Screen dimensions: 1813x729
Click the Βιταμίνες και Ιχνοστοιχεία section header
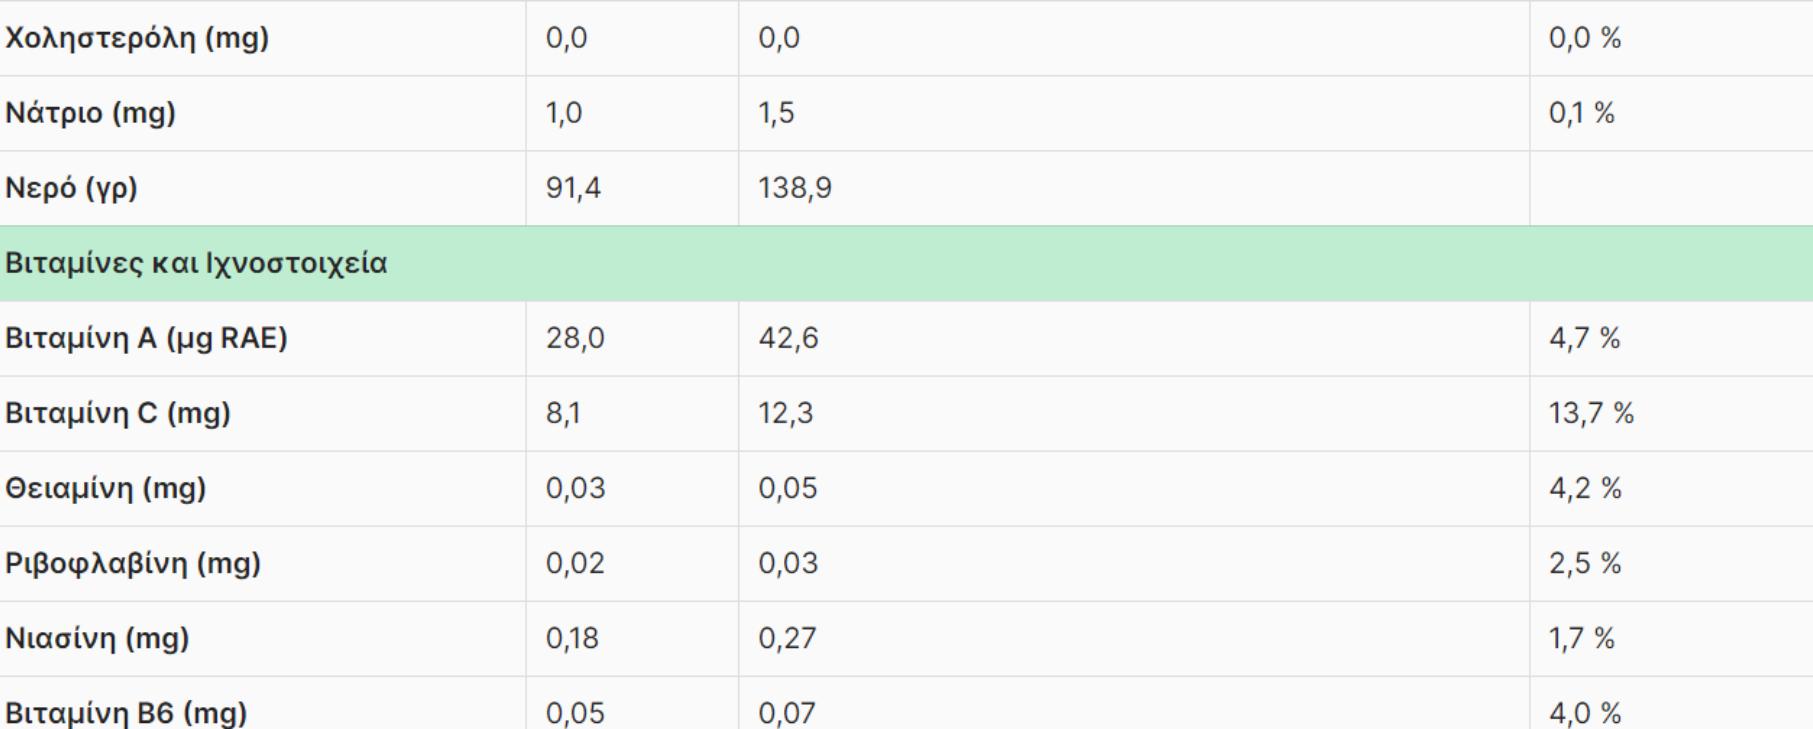point(196,263)
